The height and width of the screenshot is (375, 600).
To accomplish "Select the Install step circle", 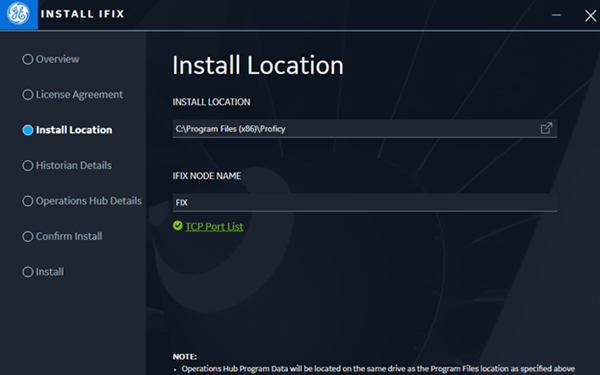I will 28,272.
